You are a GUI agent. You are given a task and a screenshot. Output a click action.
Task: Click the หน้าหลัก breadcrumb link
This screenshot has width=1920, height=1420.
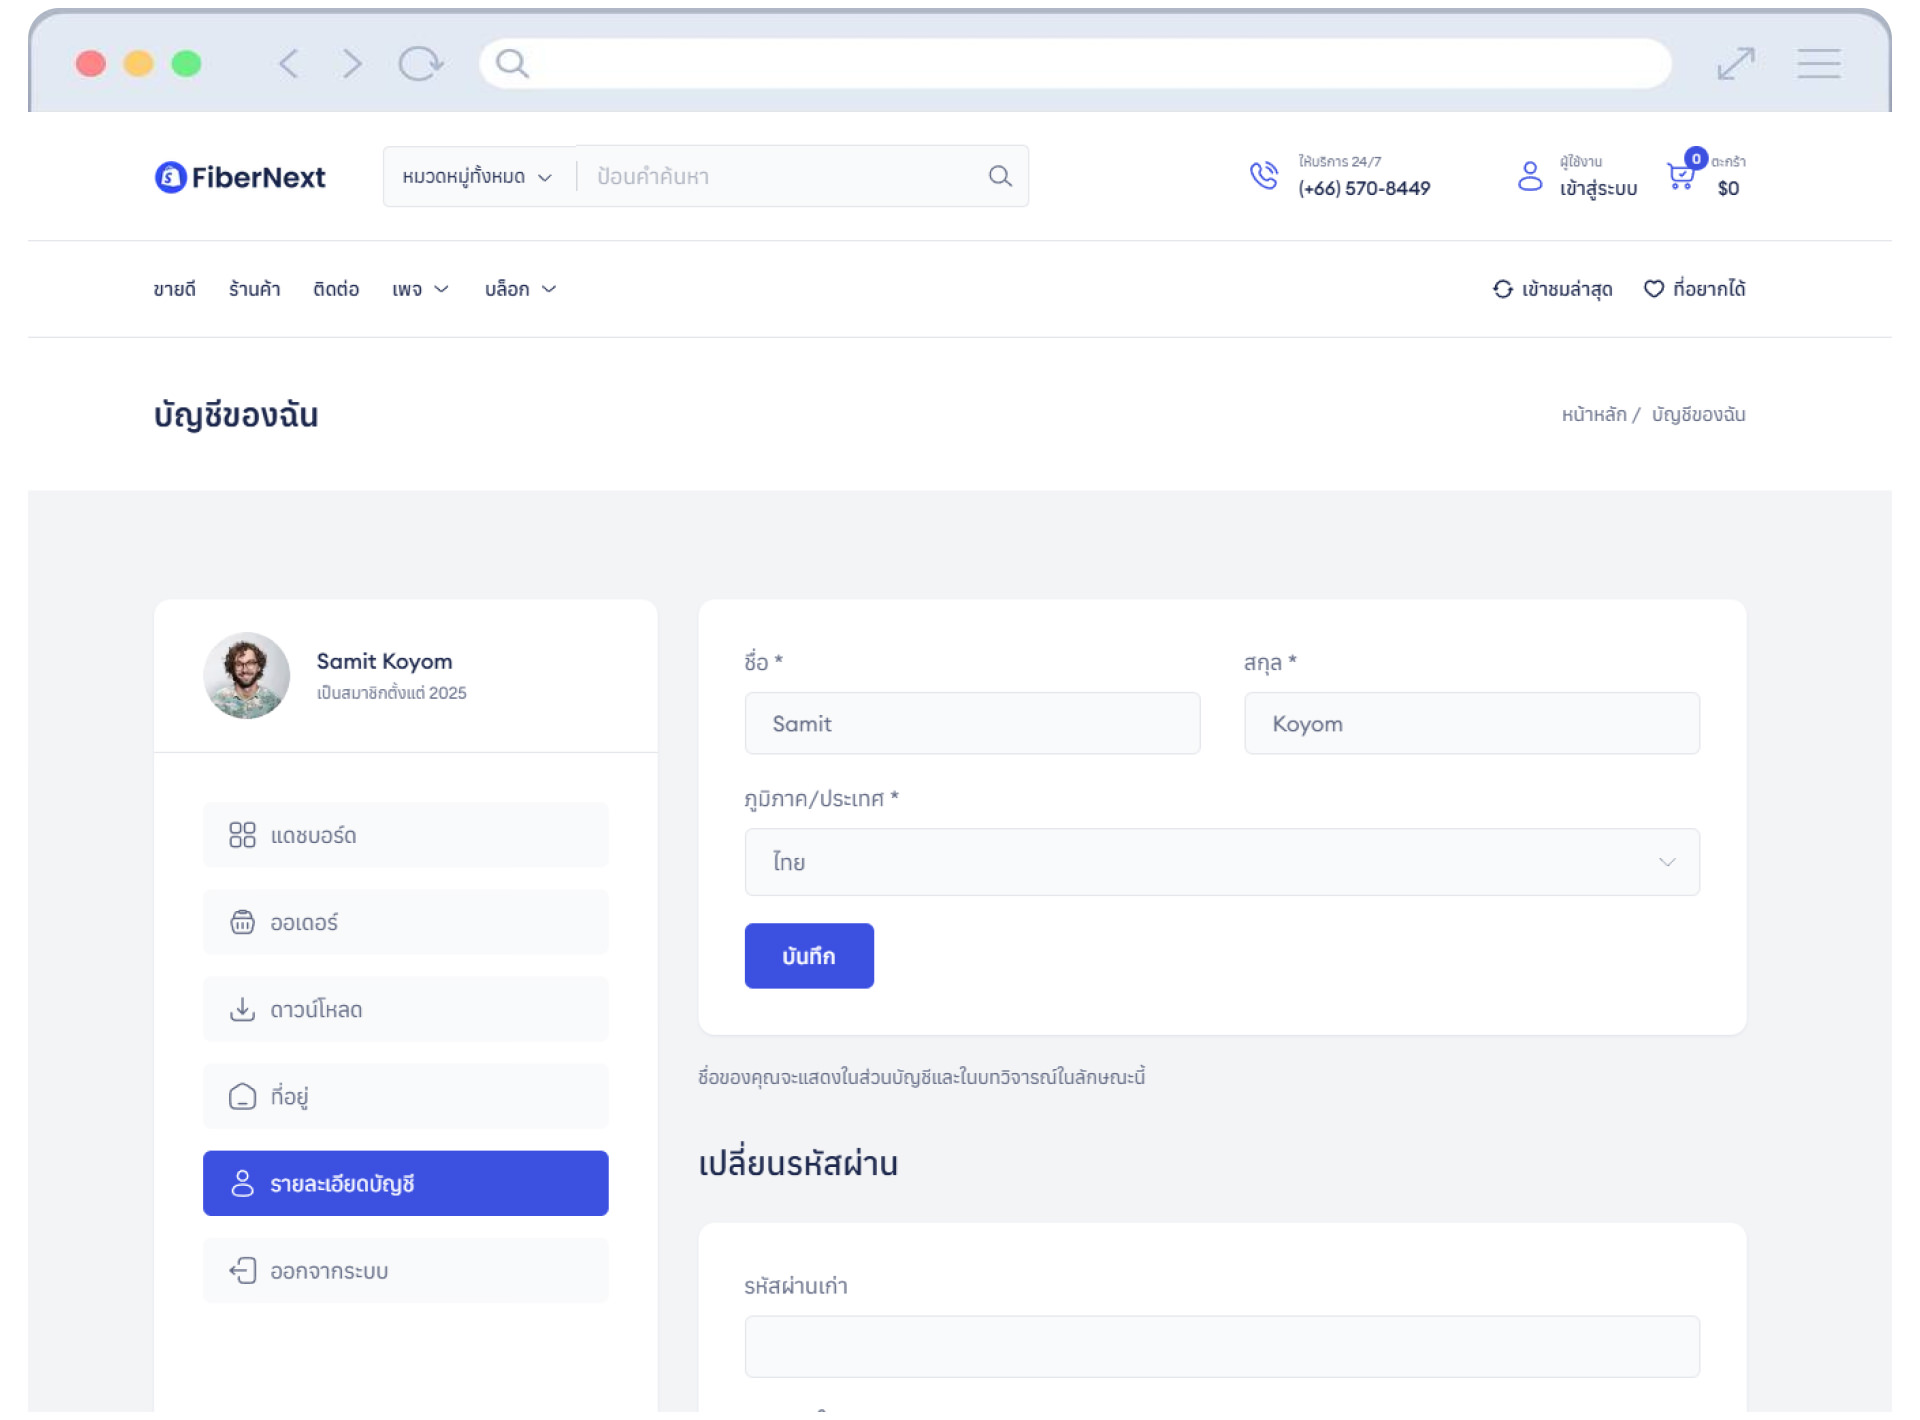pos(1594,414)
